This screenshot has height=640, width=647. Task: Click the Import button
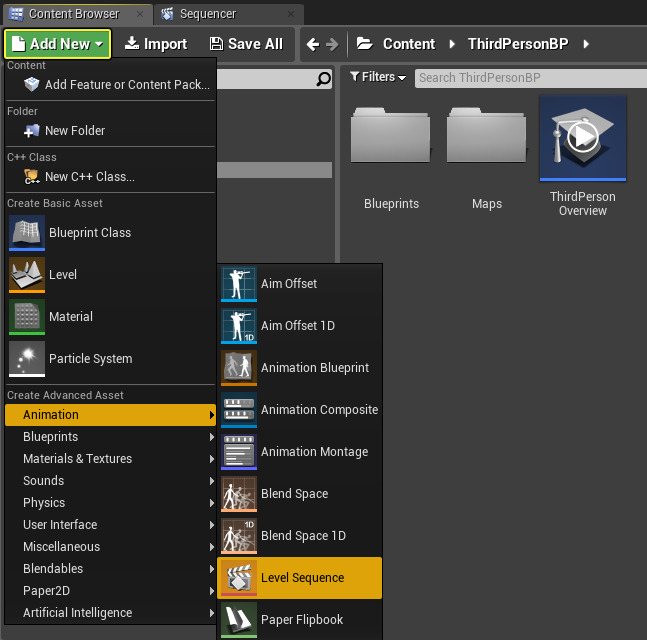[x=156, y=44]
